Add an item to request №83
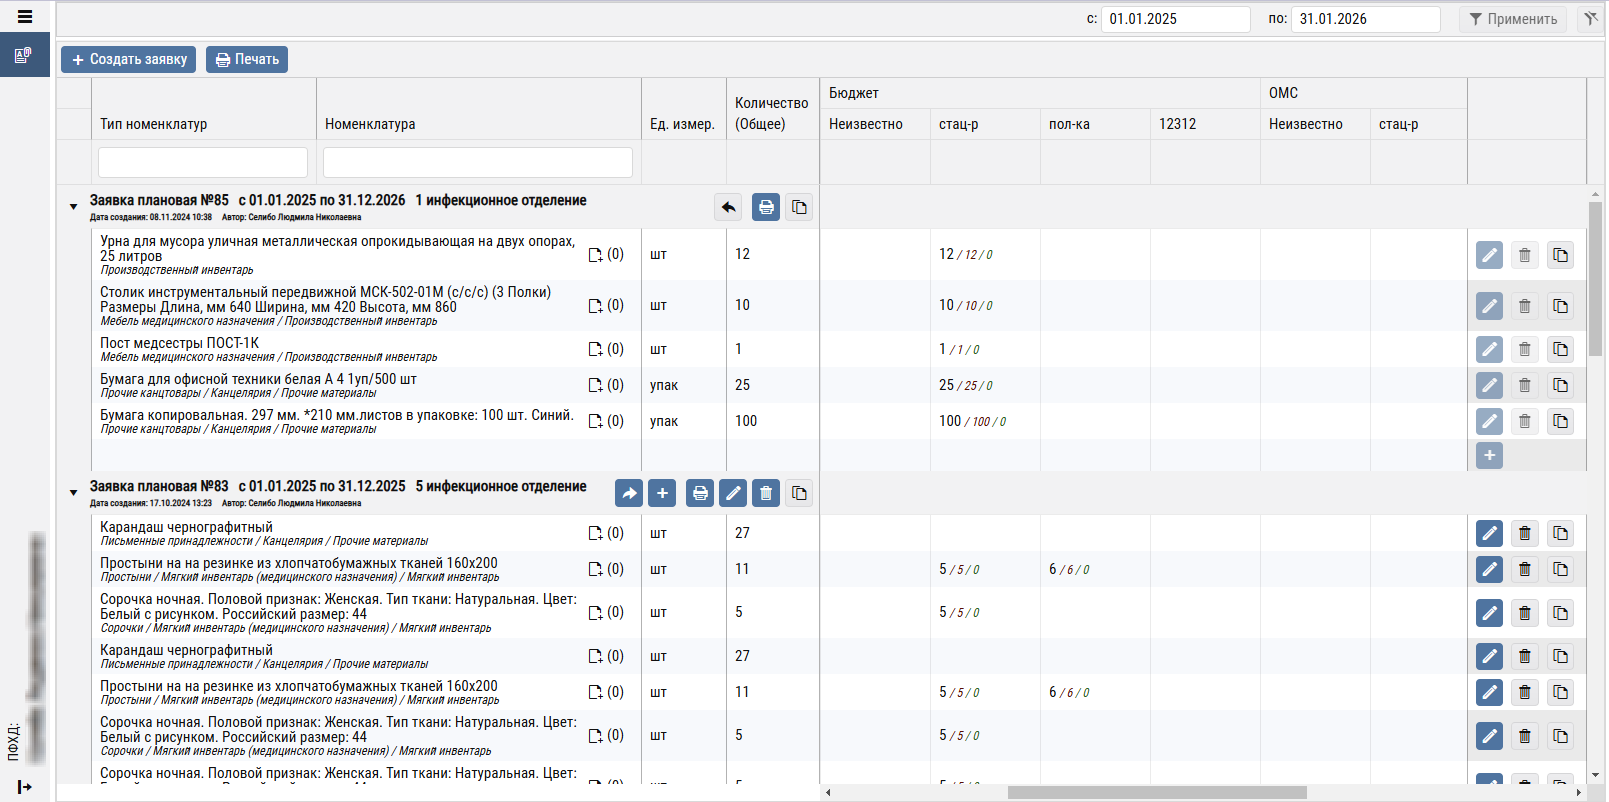1609x802 pixels. (662, 493)
